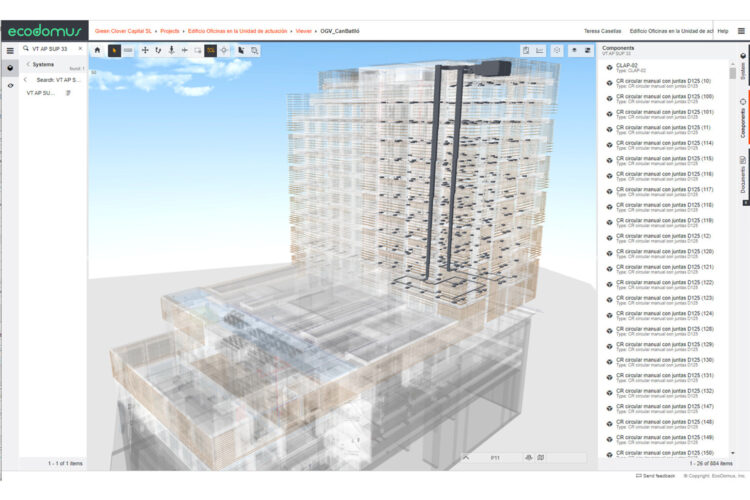Open the list icon beside VT AP SU...
750x500 pixels.
pos(68,93)
